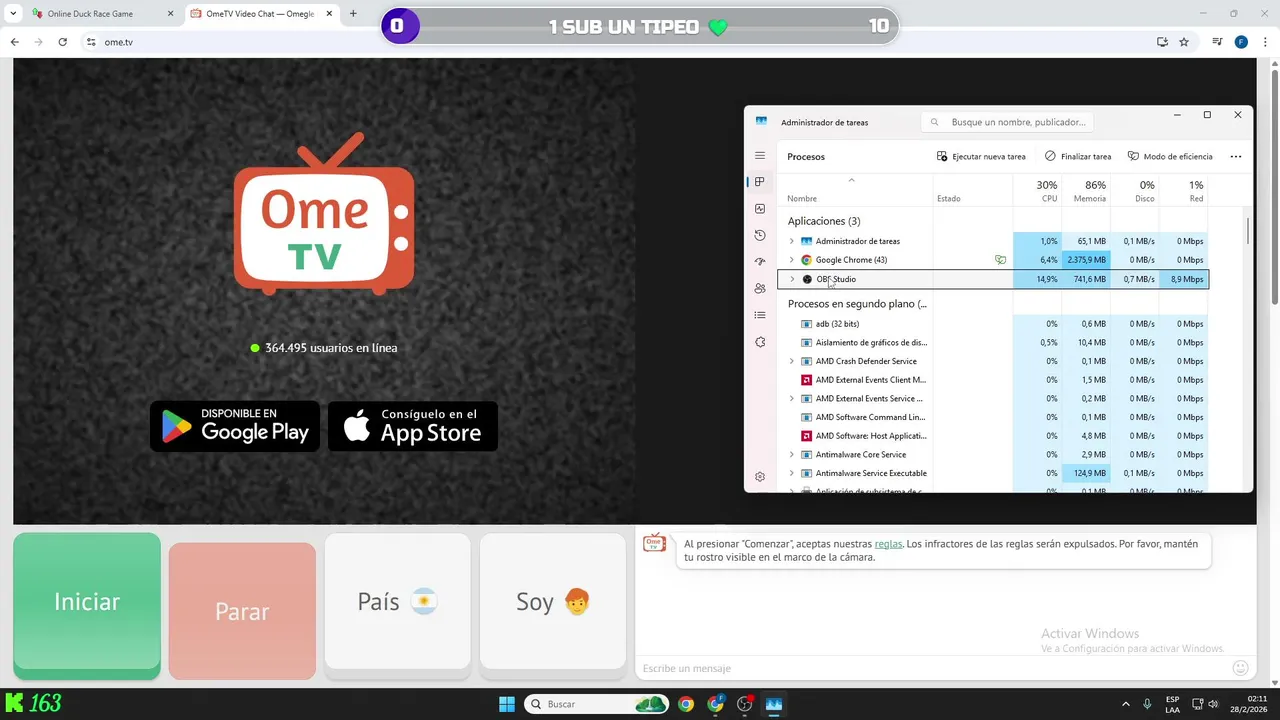Image resolution: width=1280 pixels, height=720 pixels.
Task: Click Ejecutar nueva tarea in Task Manager
Action: (x=981, y=157)
